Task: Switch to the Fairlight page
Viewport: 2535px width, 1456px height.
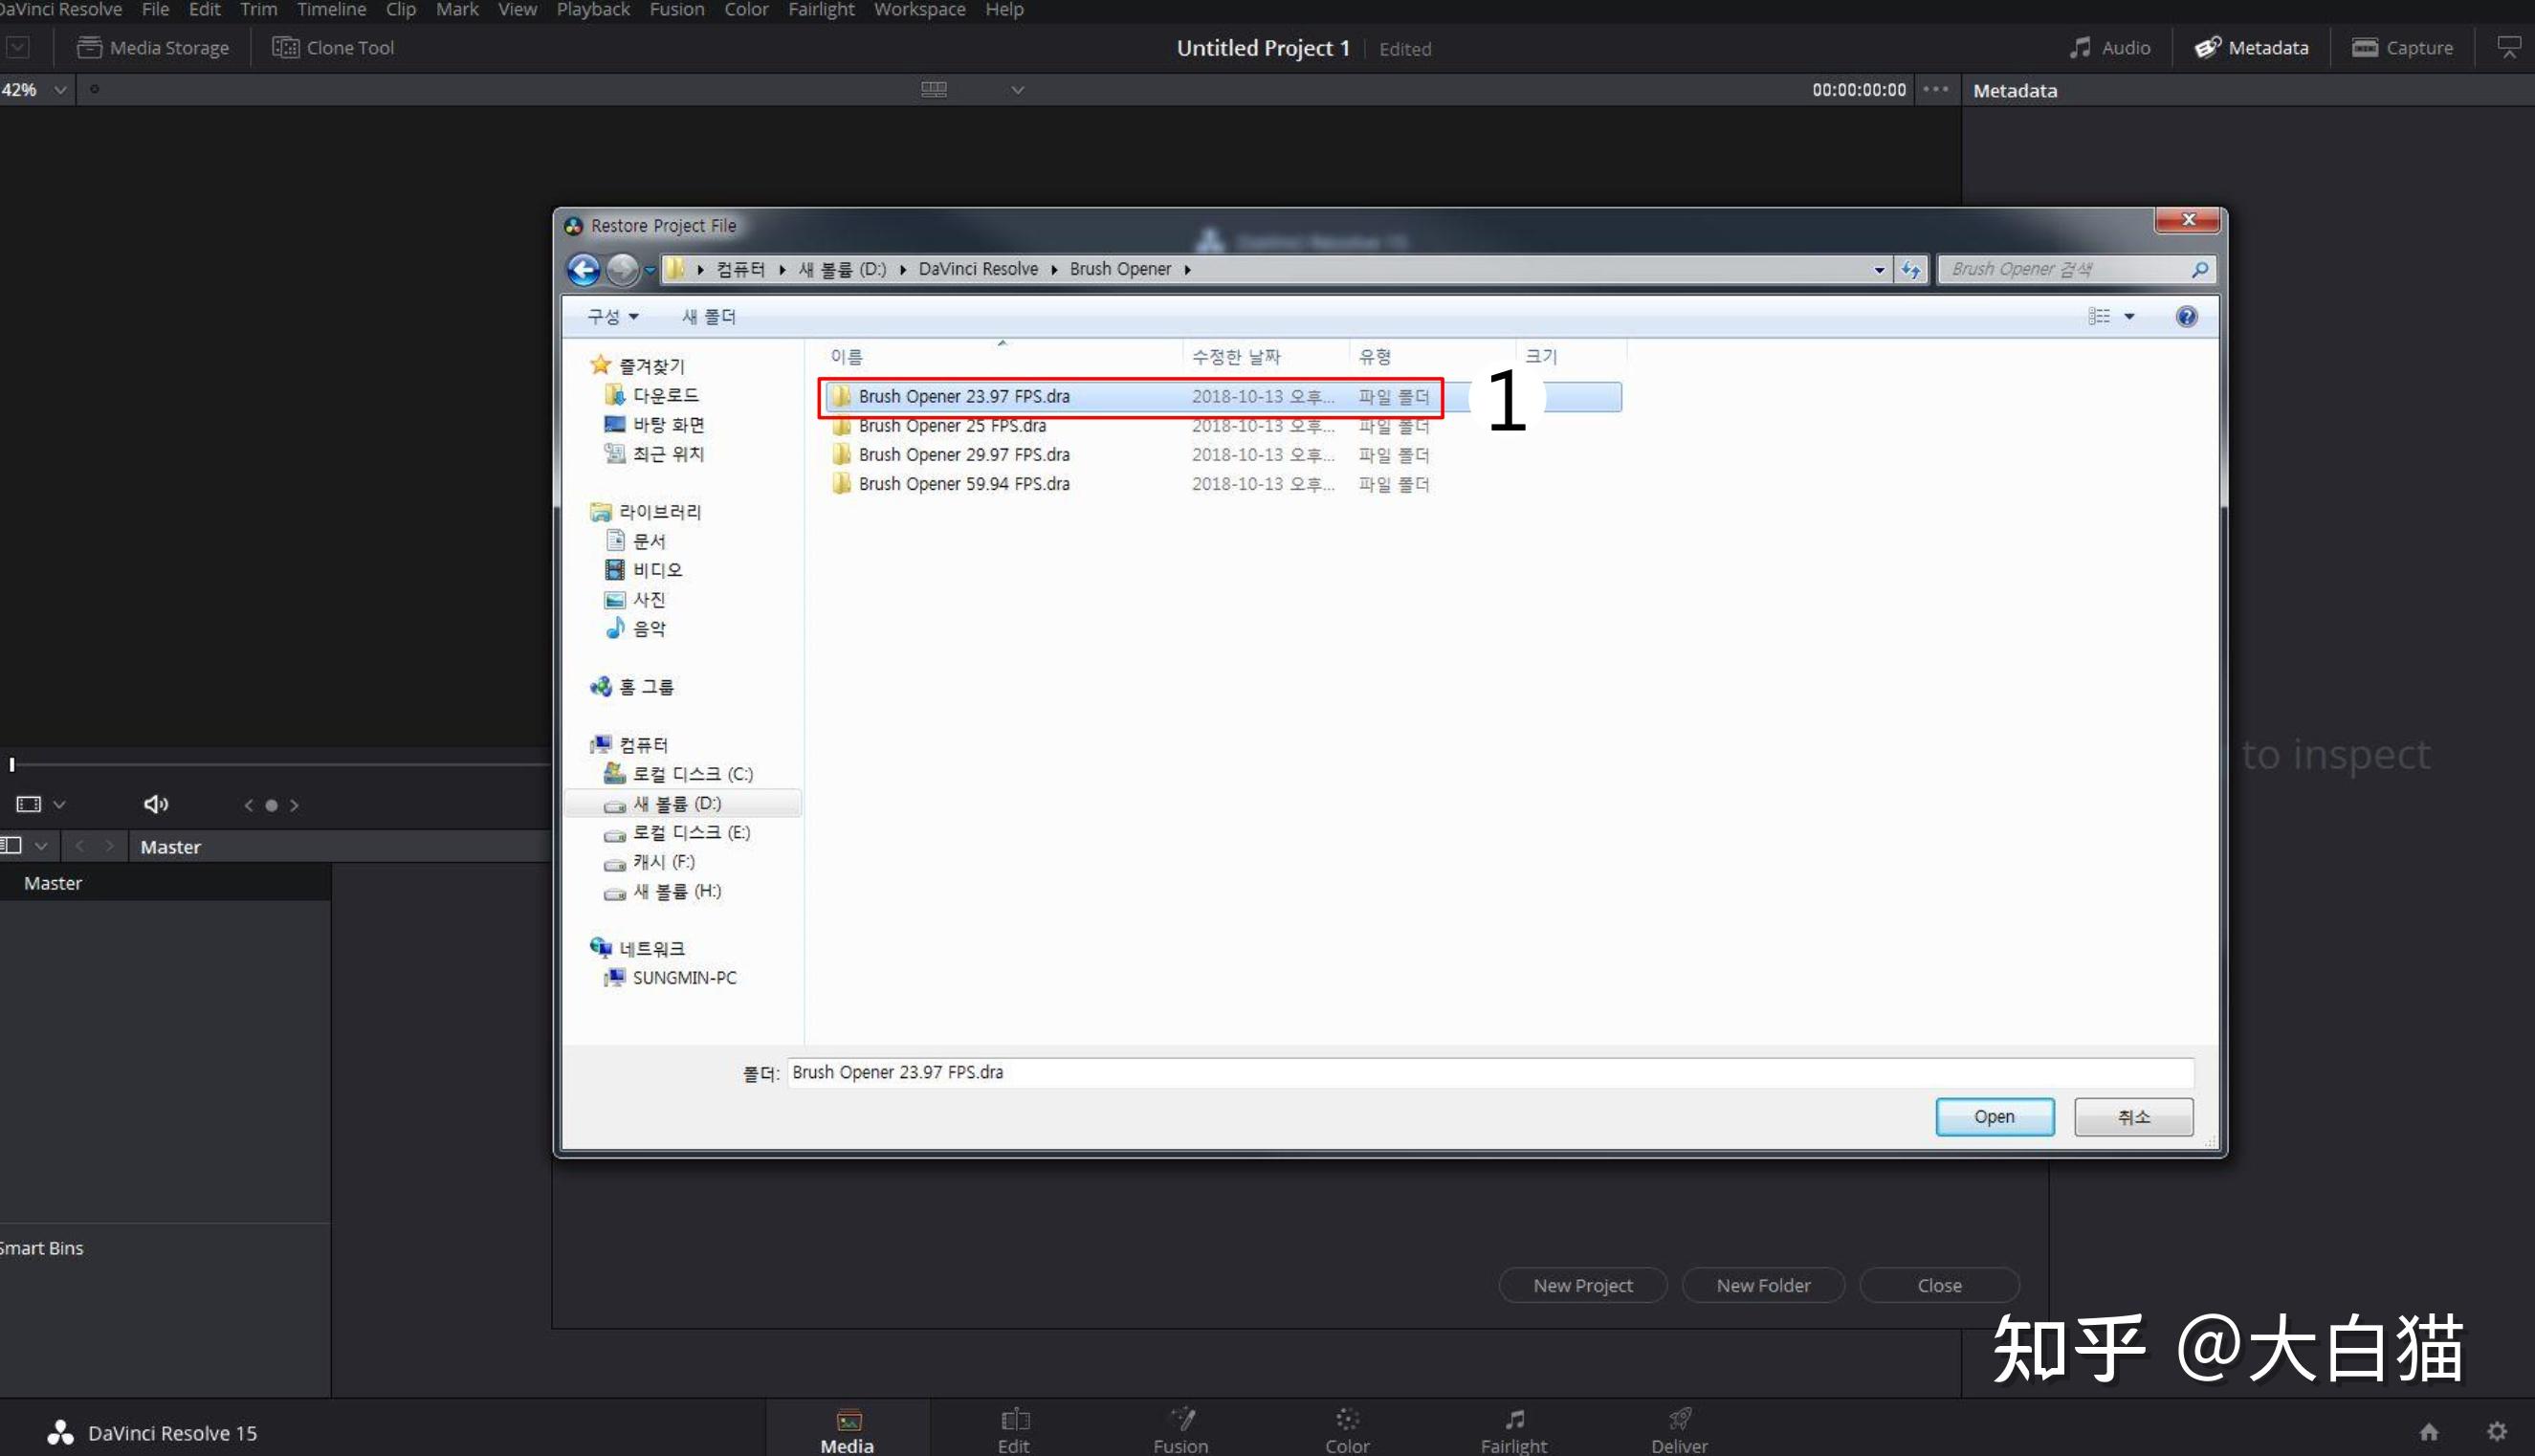Action: coord(1513,1430)
